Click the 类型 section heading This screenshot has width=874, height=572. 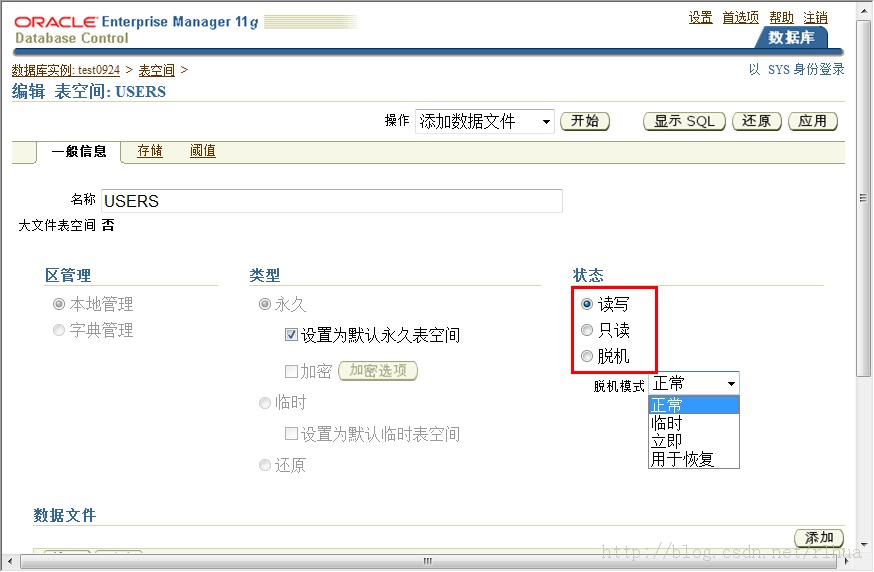tap(265, 275)
